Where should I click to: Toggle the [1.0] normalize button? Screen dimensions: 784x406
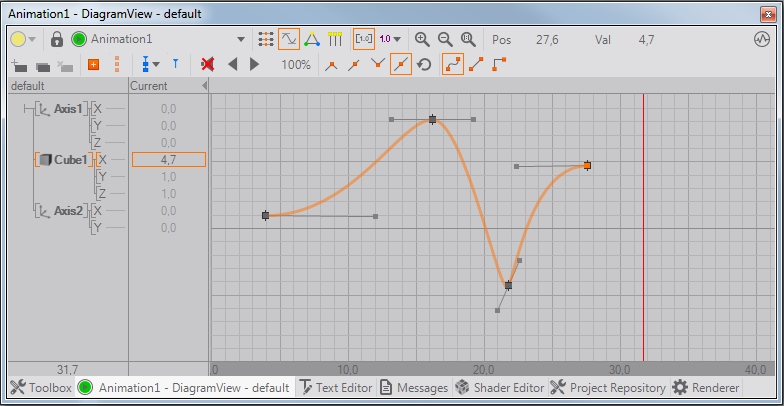[x=364, y=39]
